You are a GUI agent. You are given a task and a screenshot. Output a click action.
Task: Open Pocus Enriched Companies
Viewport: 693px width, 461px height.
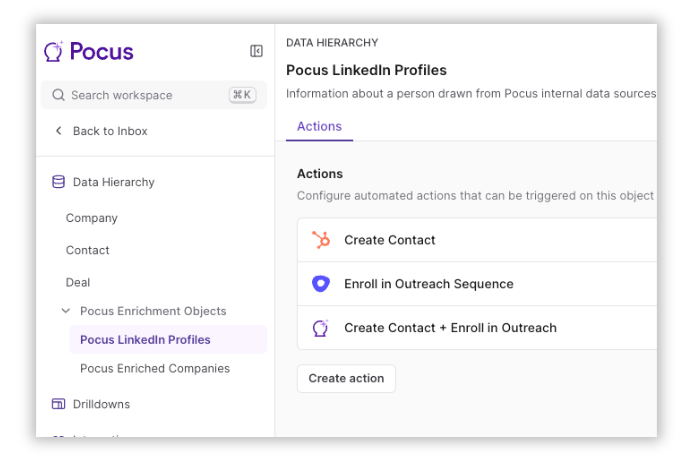pos(155,369)
